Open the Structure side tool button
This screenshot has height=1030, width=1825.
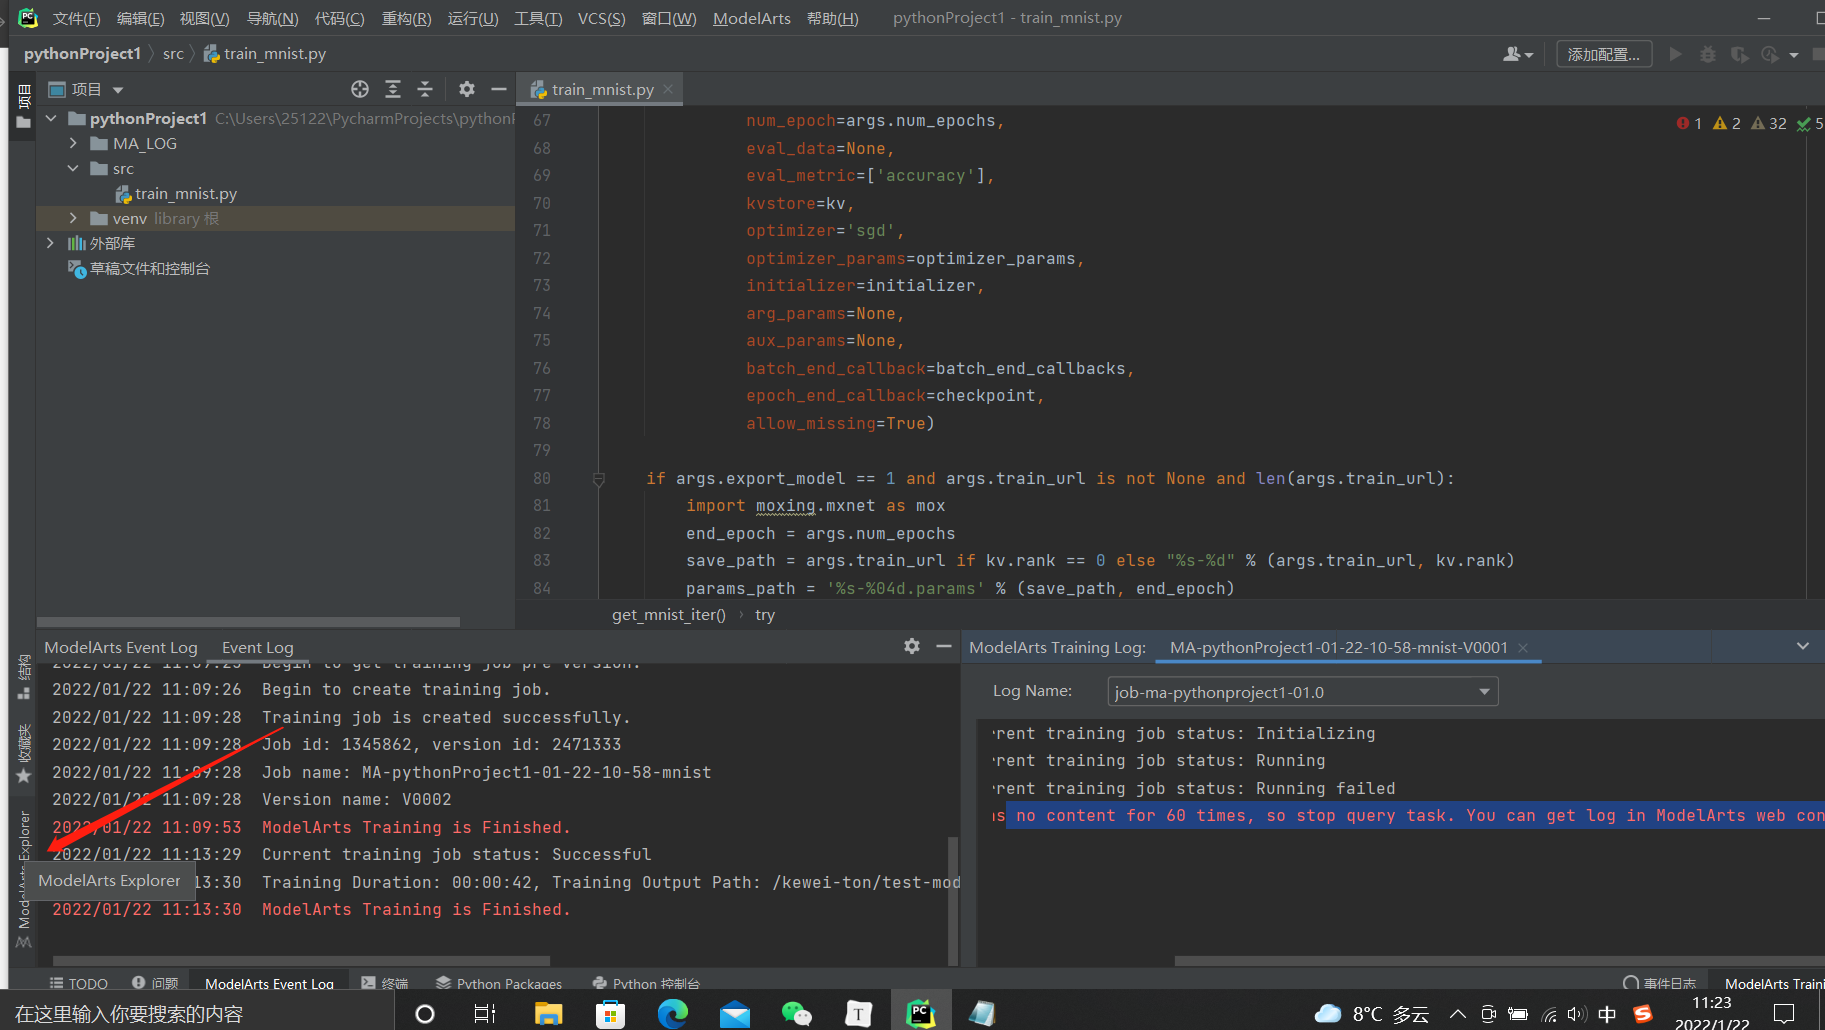24,677
